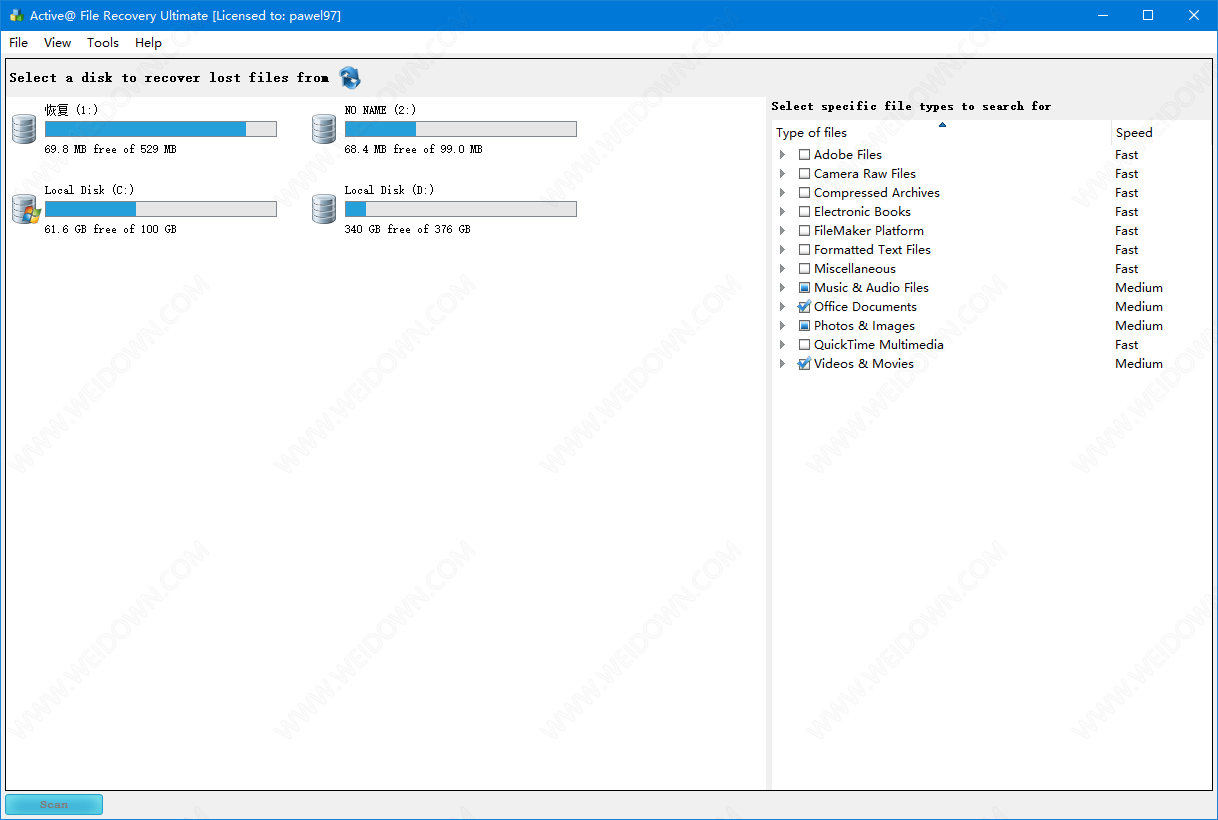The width and height of the screenshot is (1218, 820).
Task: Check the Camera Raw Files checkbox
Action: click(804, 174)
